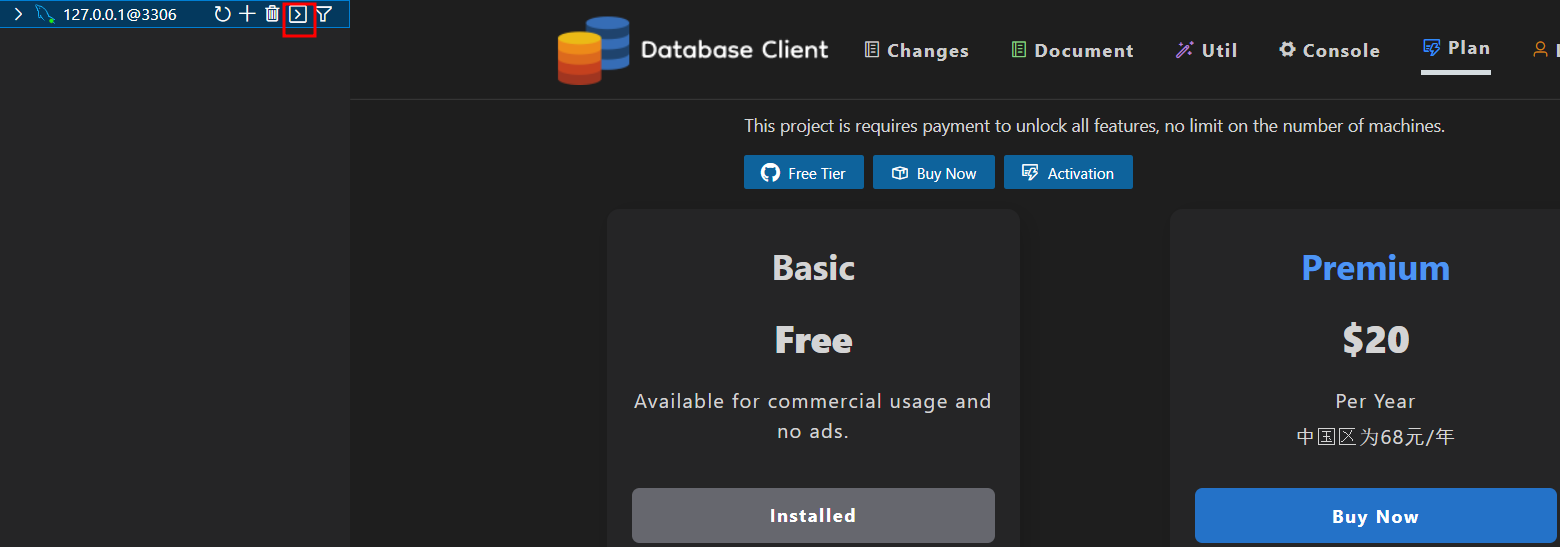Image resolution: width=1560 pixels, height=547 pixels.
Task: Click the Per Year text
Action: coord(1375,401)
